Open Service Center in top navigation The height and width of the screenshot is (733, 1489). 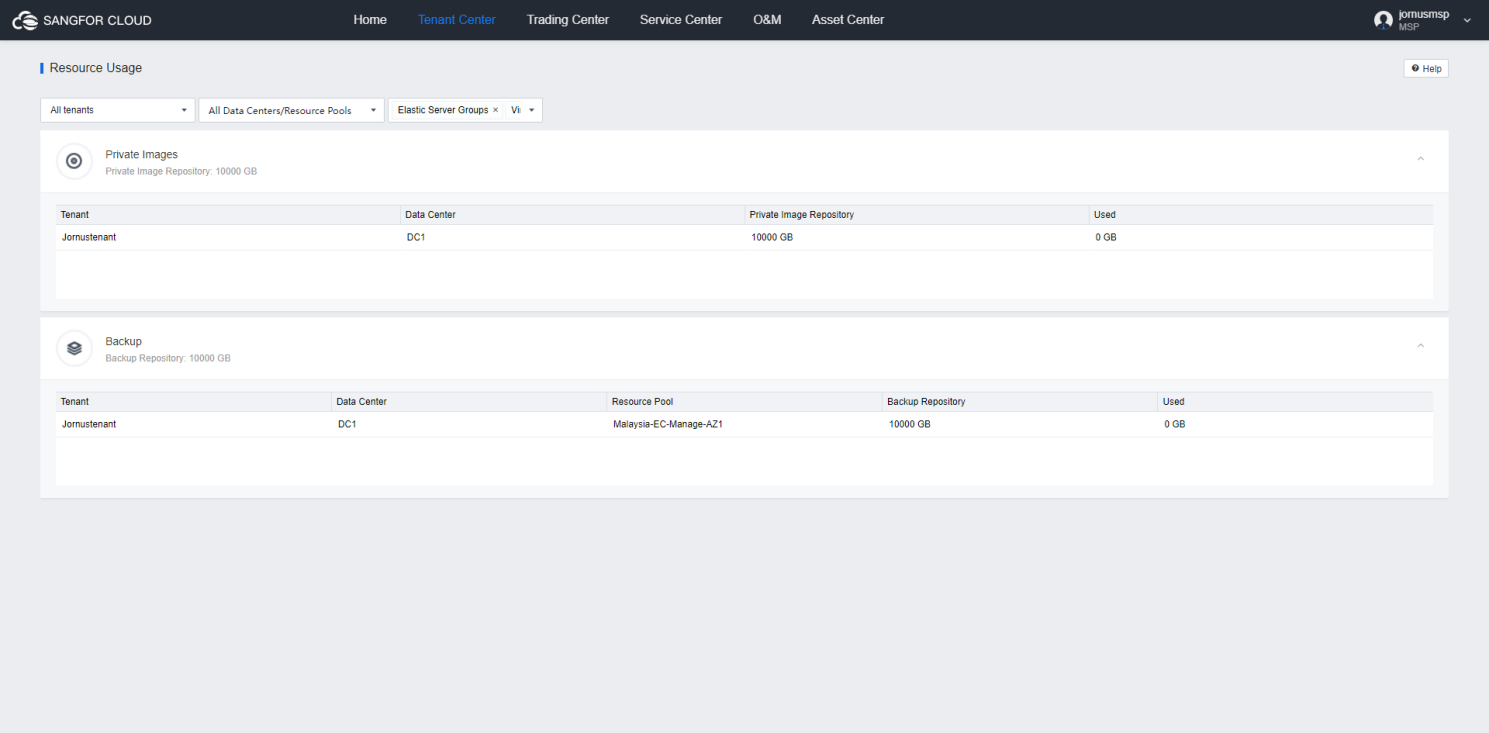pyautogui.click(x=681, y=20)
